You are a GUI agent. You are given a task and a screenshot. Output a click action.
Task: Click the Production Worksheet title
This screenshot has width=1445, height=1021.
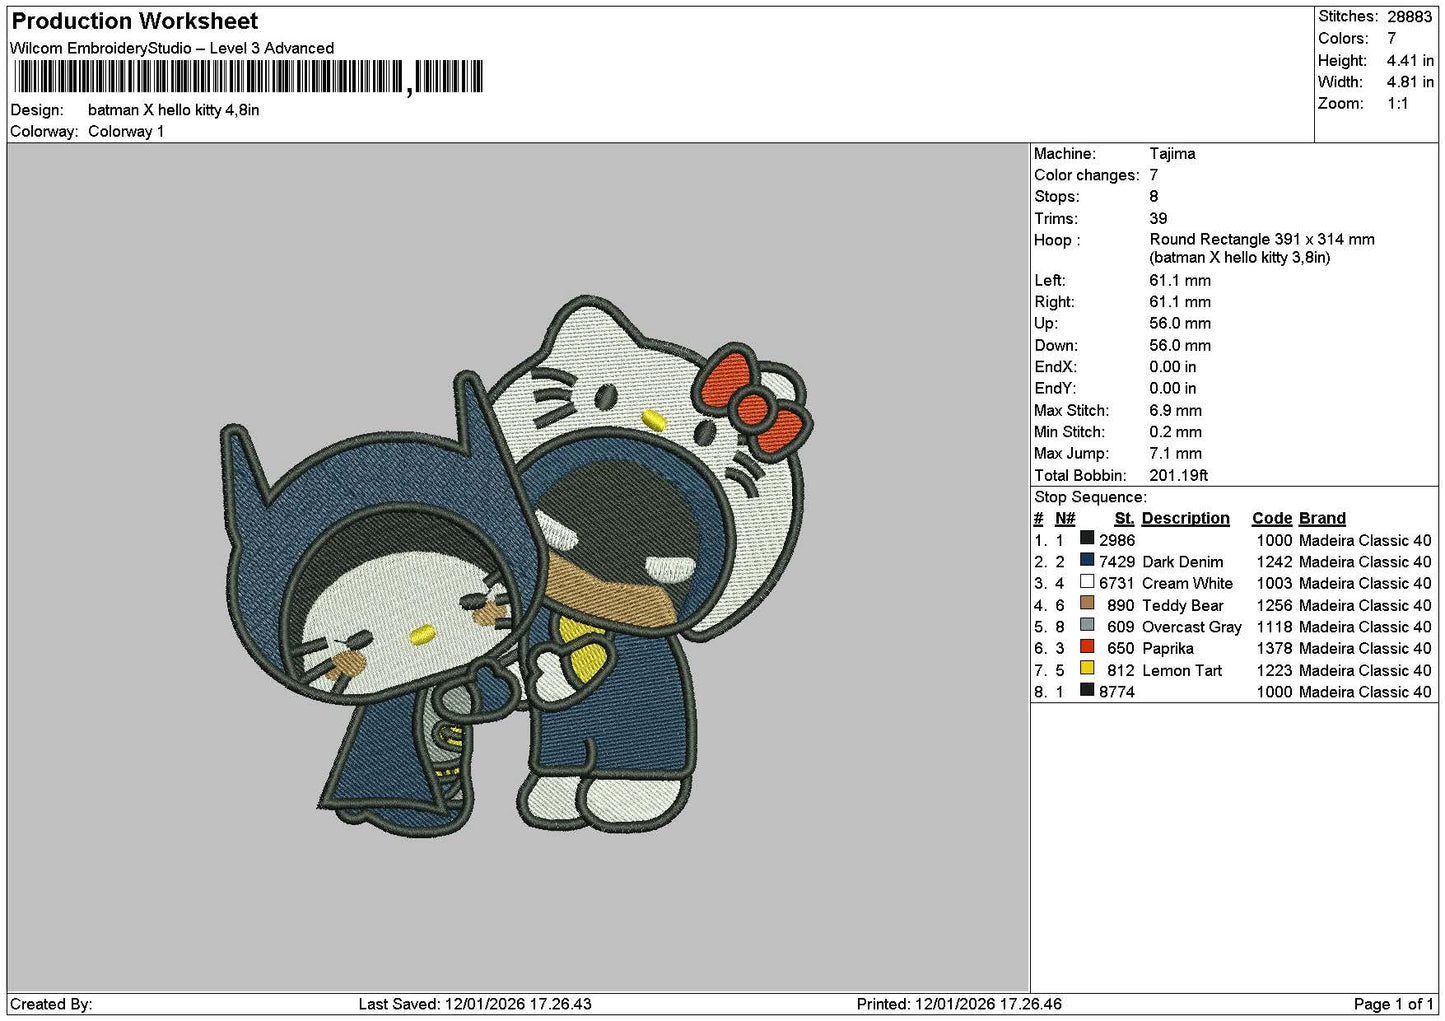(x=134, y=21)
